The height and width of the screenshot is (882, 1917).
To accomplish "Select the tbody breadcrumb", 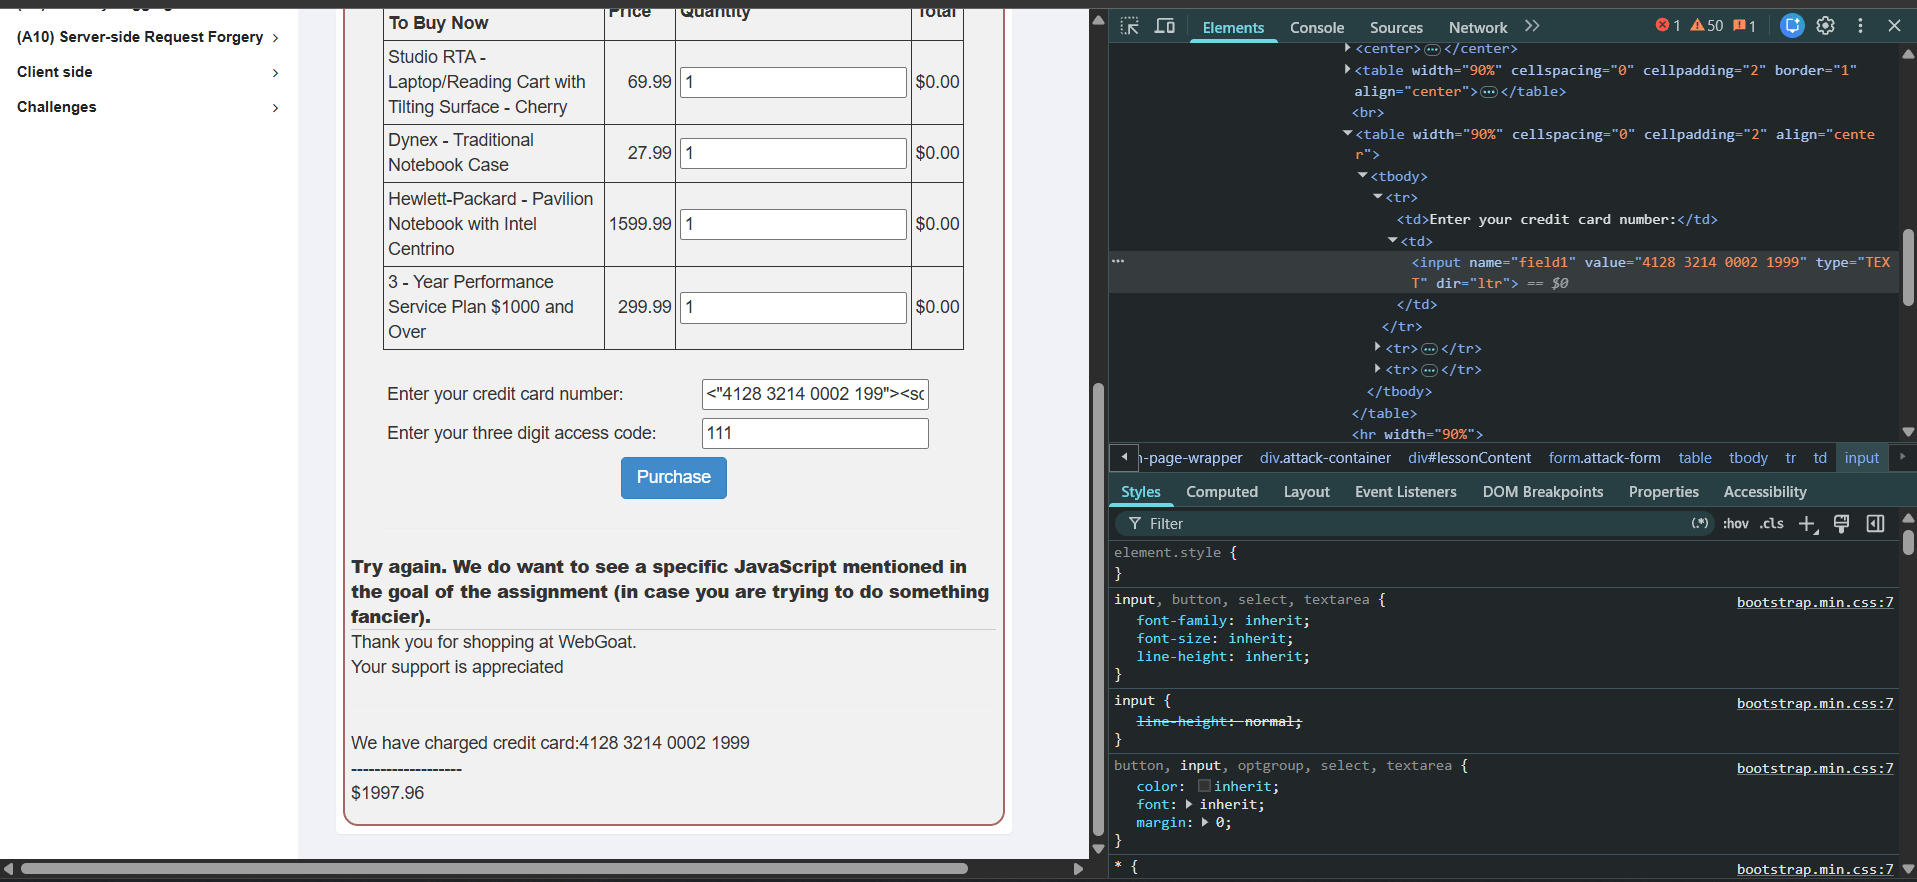I will (1748, 458).
